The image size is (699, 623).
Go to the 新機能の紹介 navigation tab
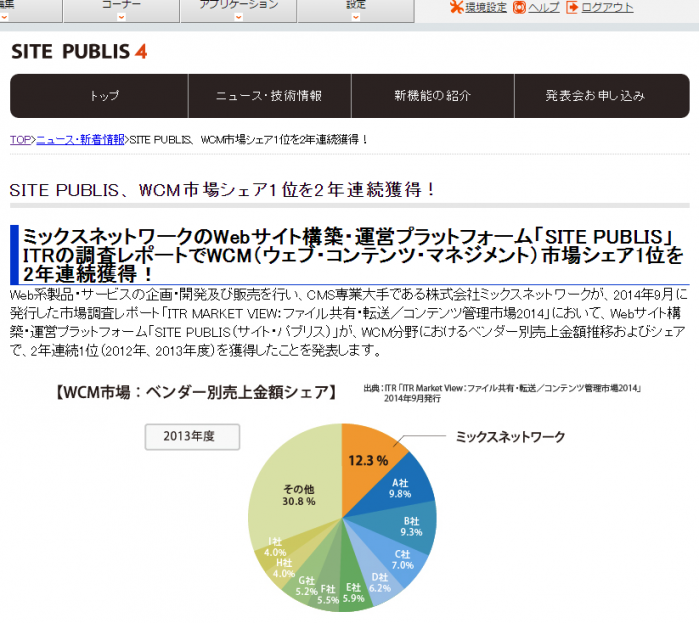click(x=433, y=96)
